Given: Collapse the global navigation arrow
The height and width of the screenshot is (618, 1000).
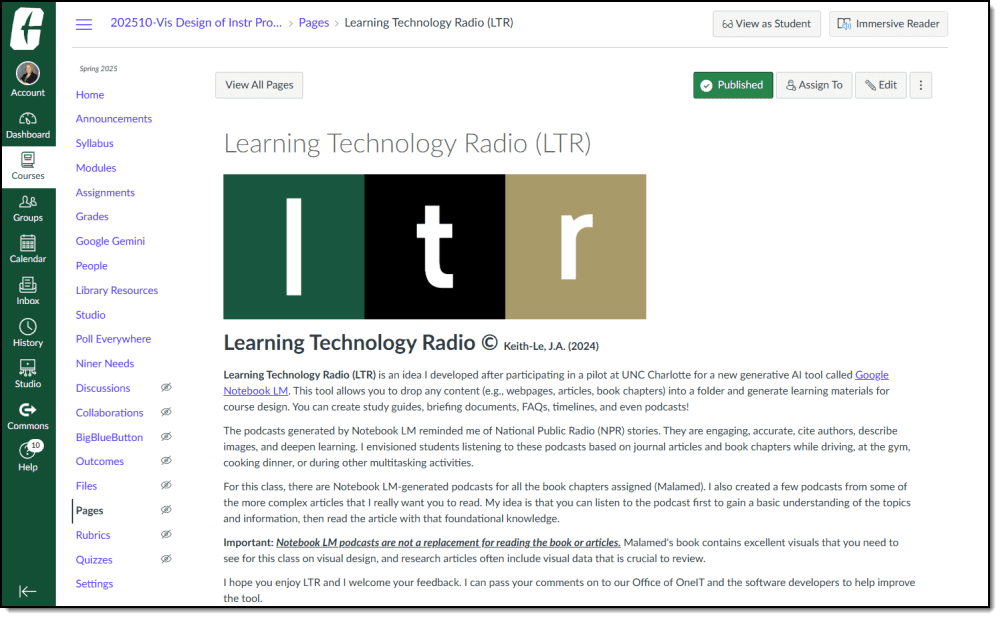Looking at the screenshot, I should [x=28, y=591].
